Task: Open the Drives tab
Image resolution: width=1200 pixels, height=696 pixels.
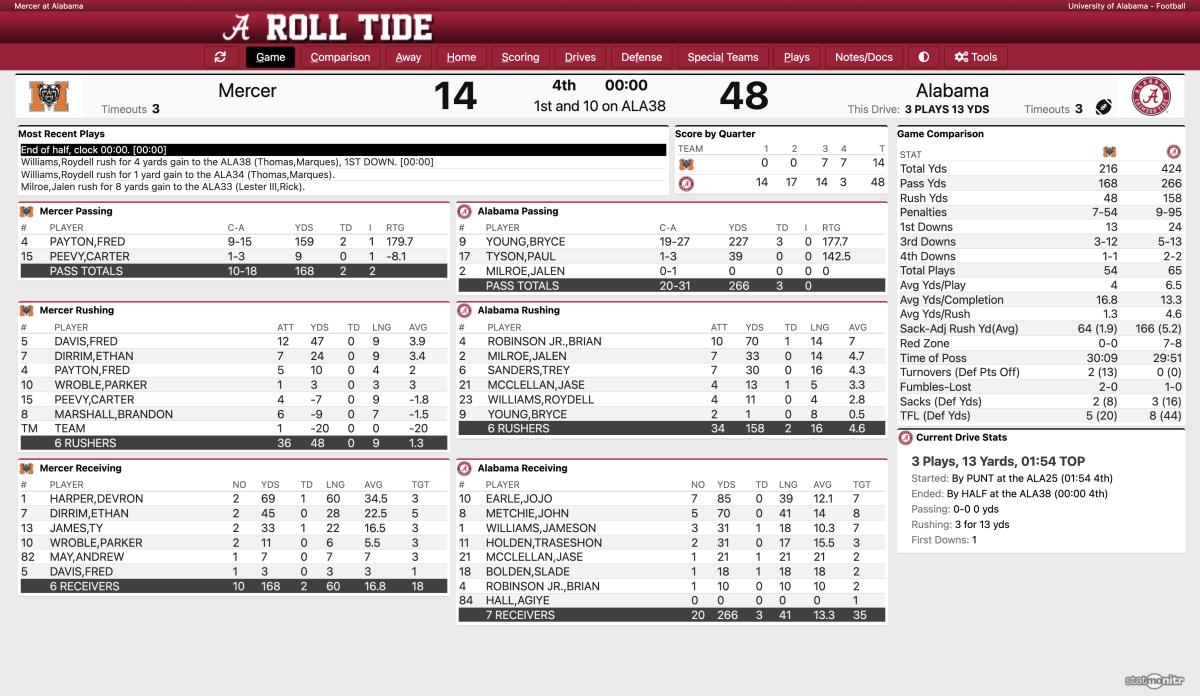Action: [580, 57]
